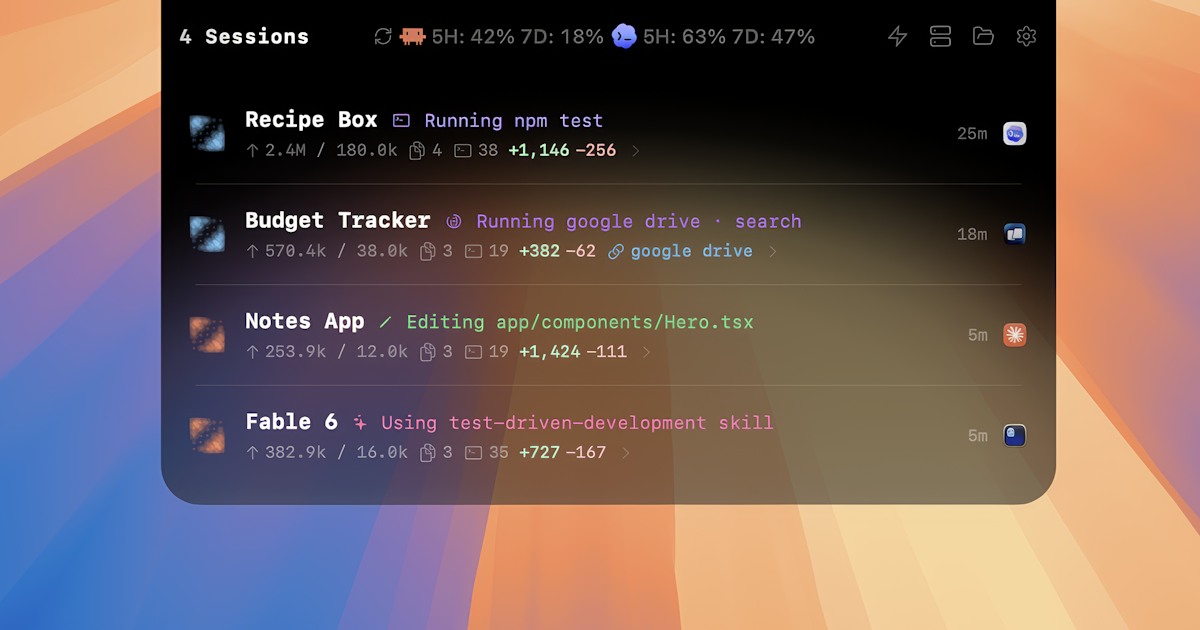Screen dimensions: 1200x630
Task: Click the link chain icon beside google drive
Action: coord(616,251)
